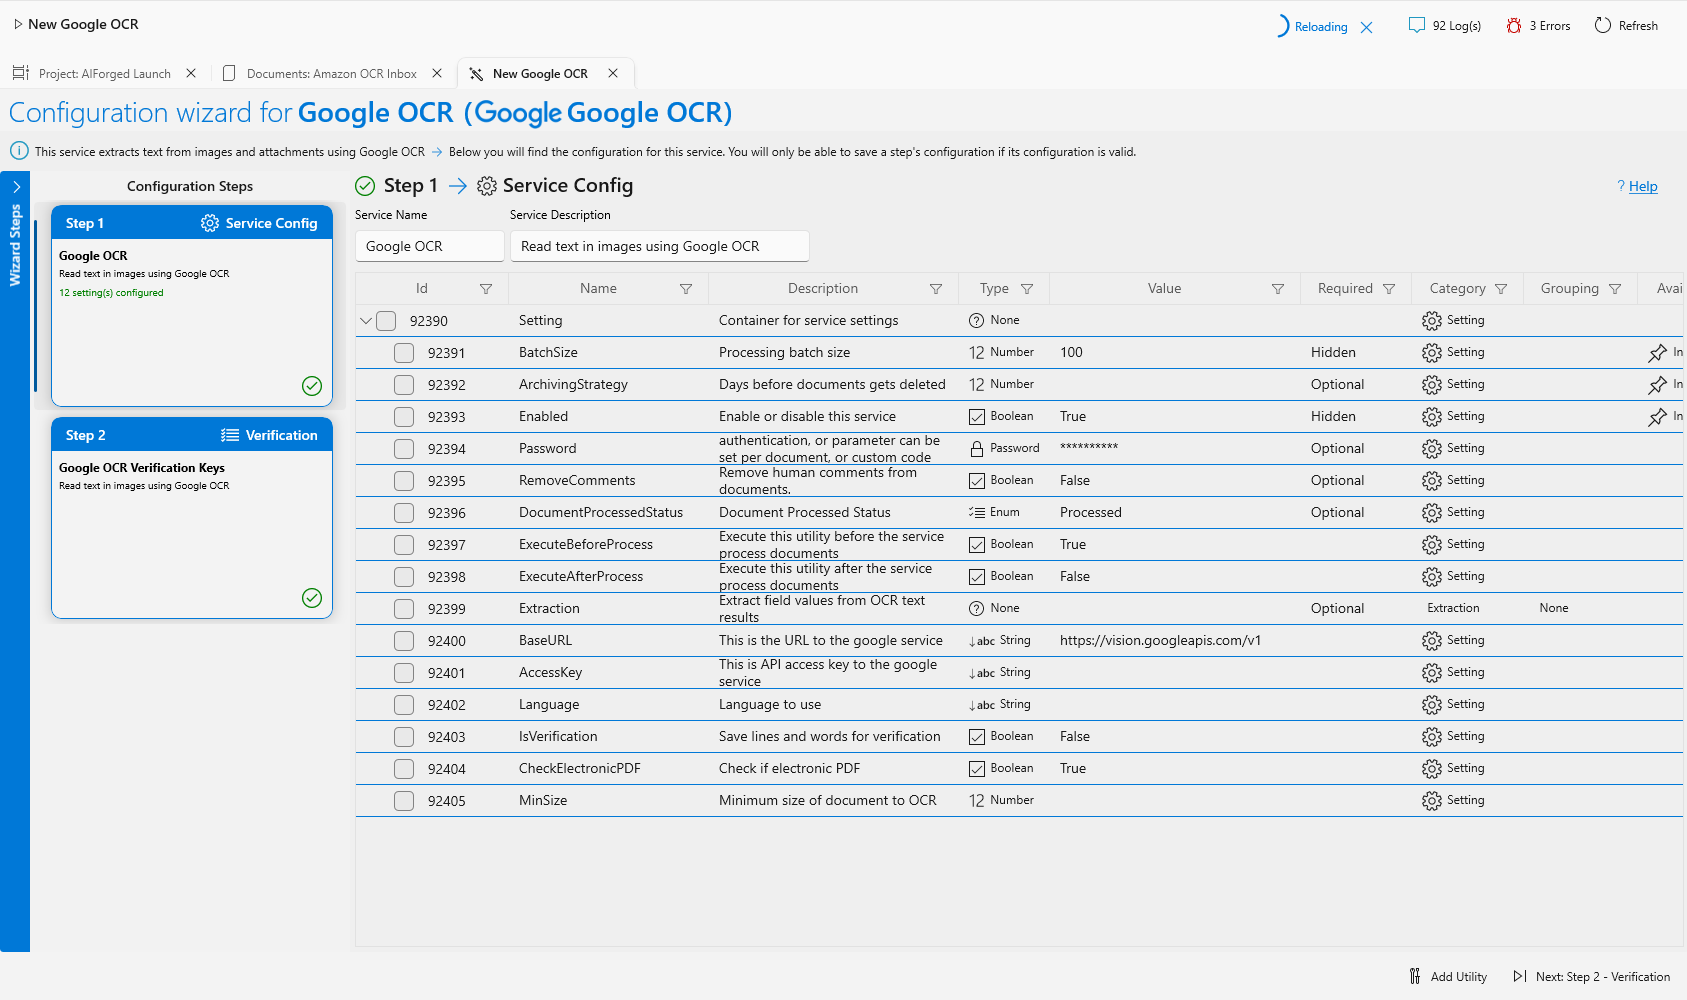Open the 92 Log(s) message icon

point(1416,26)
